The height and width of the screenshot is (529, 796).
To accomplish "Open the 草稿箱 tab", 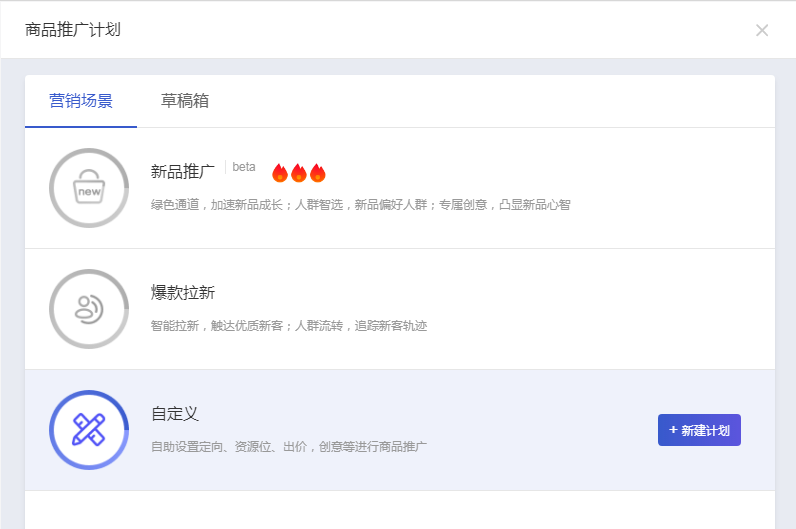I will (185, 101).
